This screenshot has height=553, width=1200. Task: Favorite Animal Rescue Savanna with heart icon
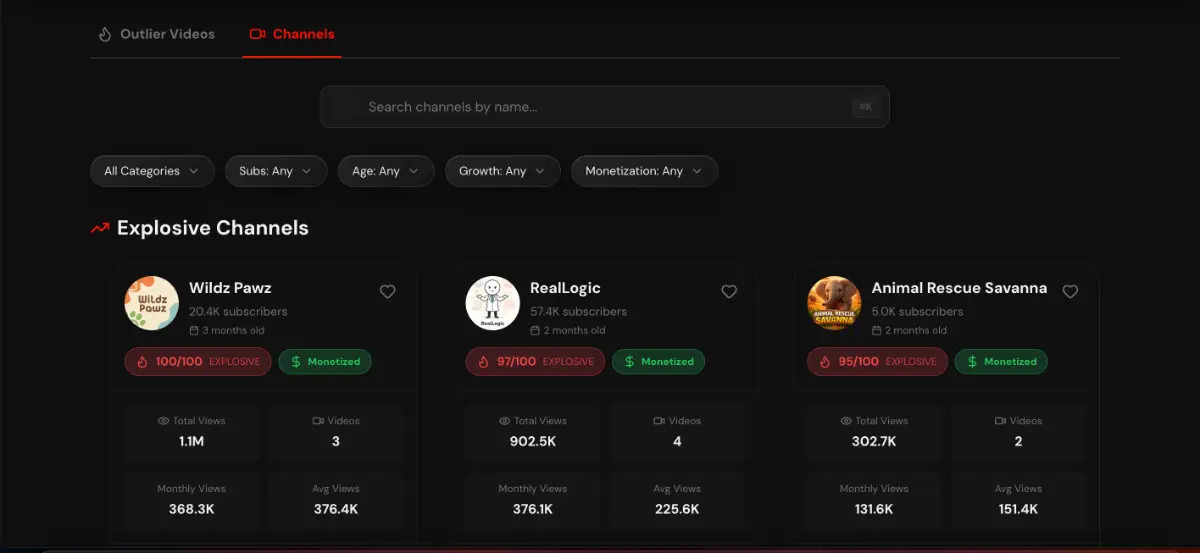1070,292
